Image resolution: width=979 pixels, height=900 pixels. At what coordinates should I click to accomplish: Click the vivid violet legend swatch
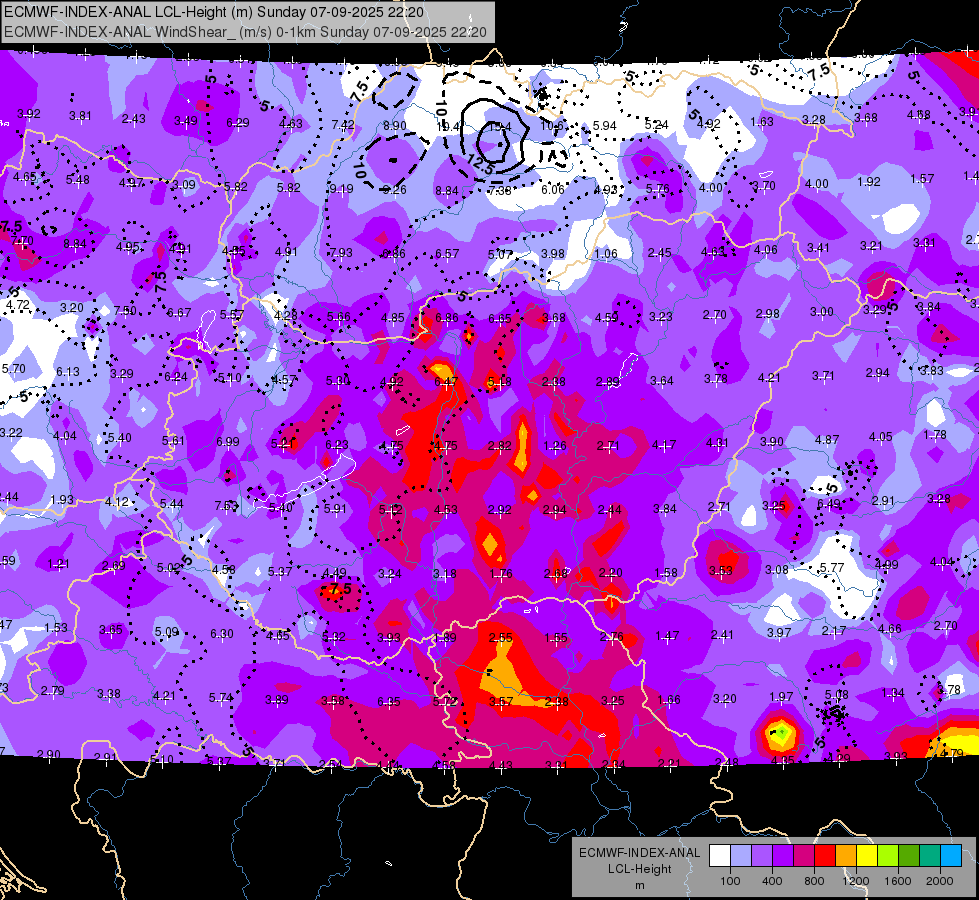pos(783,856)
